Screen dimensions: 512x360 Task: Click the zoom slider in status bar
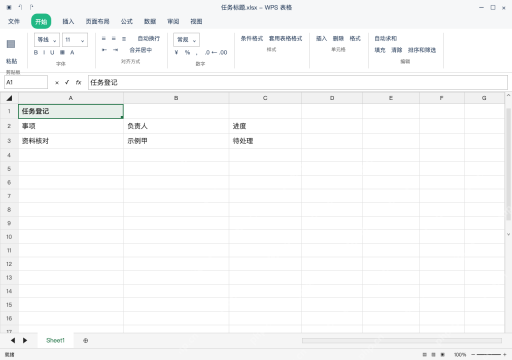[488, 355]
